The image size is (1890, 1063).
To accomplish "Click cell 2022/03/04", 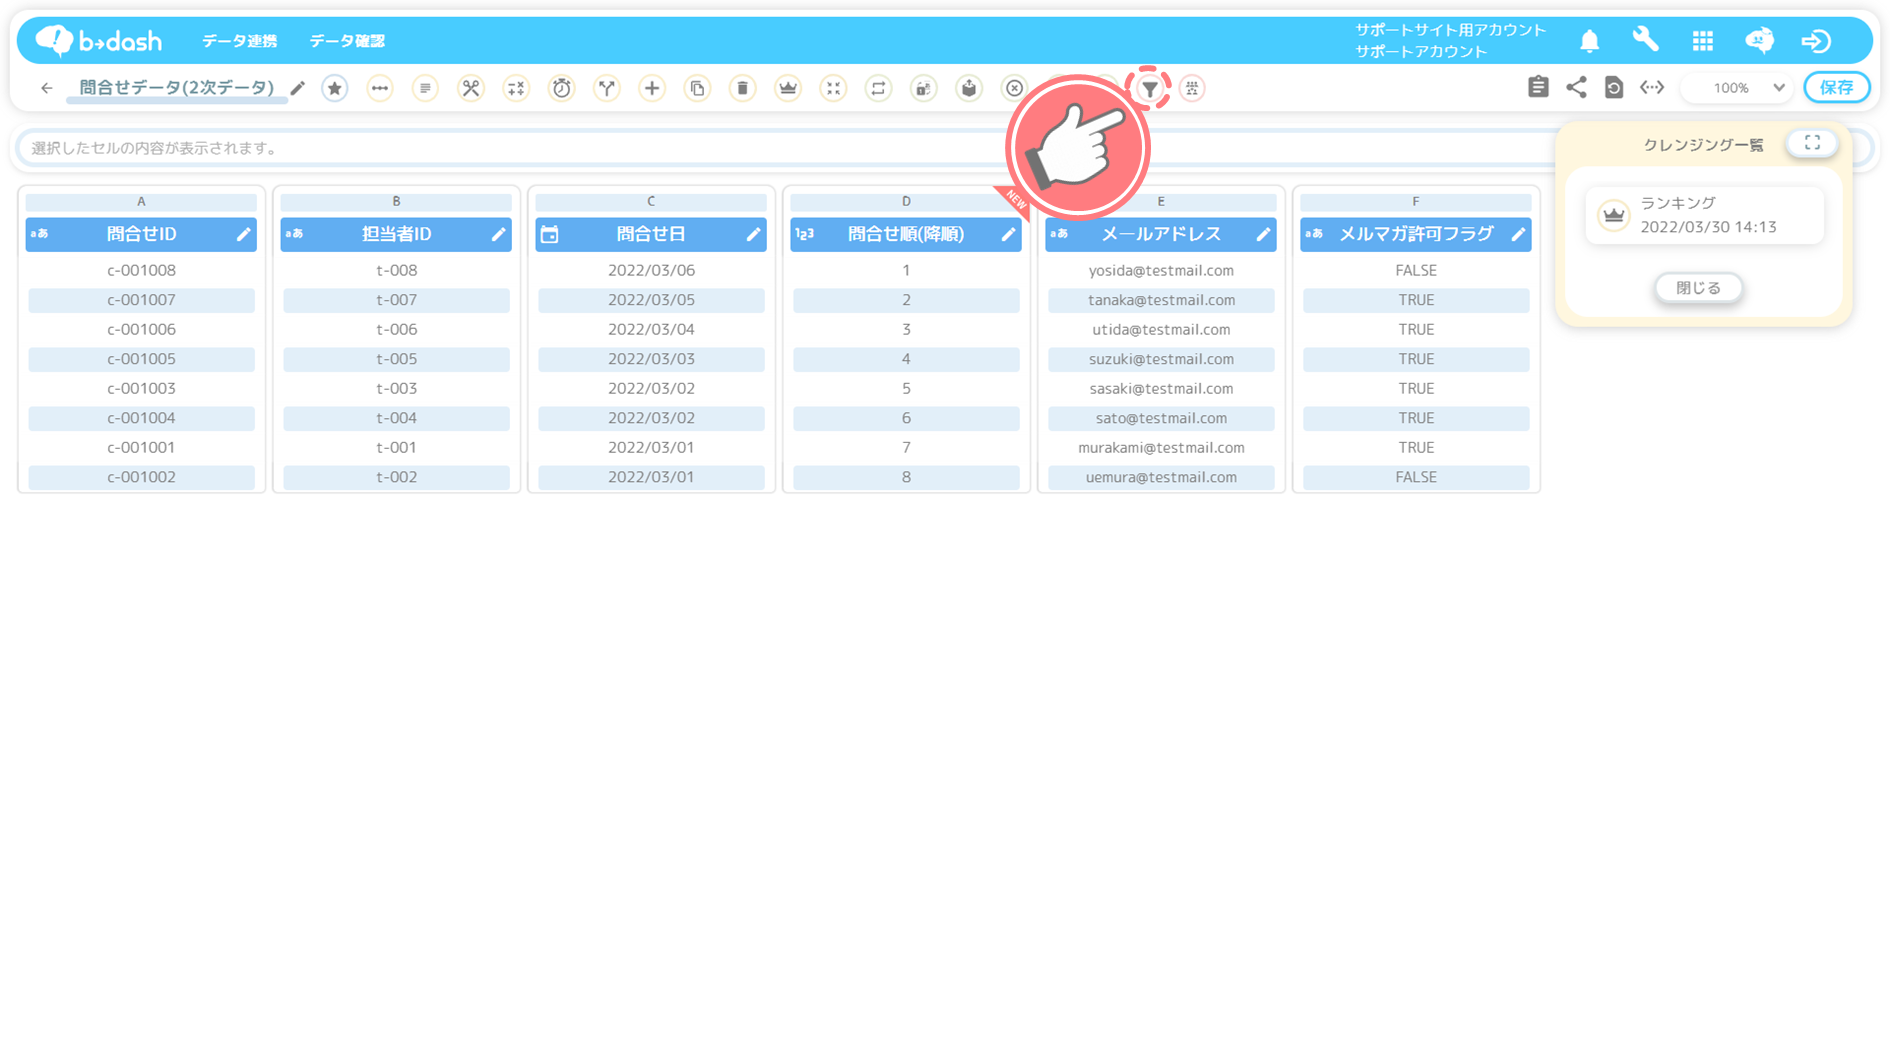I will (651, 329).
